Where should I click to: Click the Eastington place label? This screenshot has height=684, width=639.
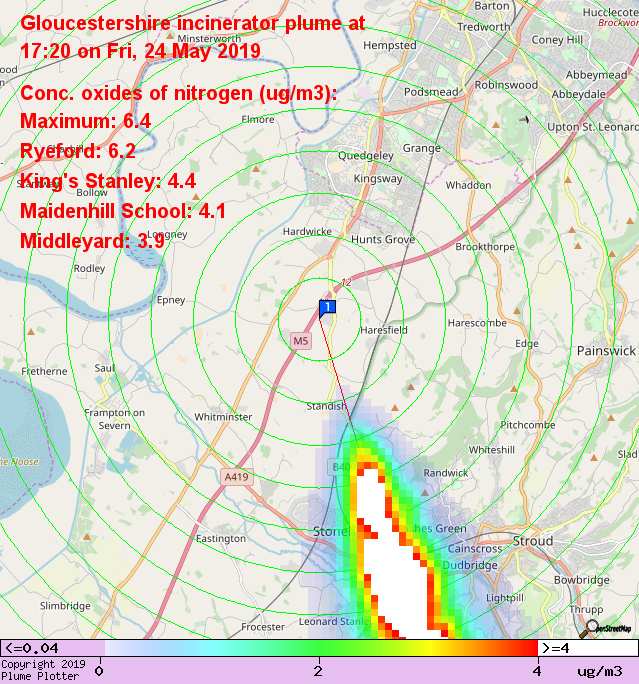click(221, 539)
